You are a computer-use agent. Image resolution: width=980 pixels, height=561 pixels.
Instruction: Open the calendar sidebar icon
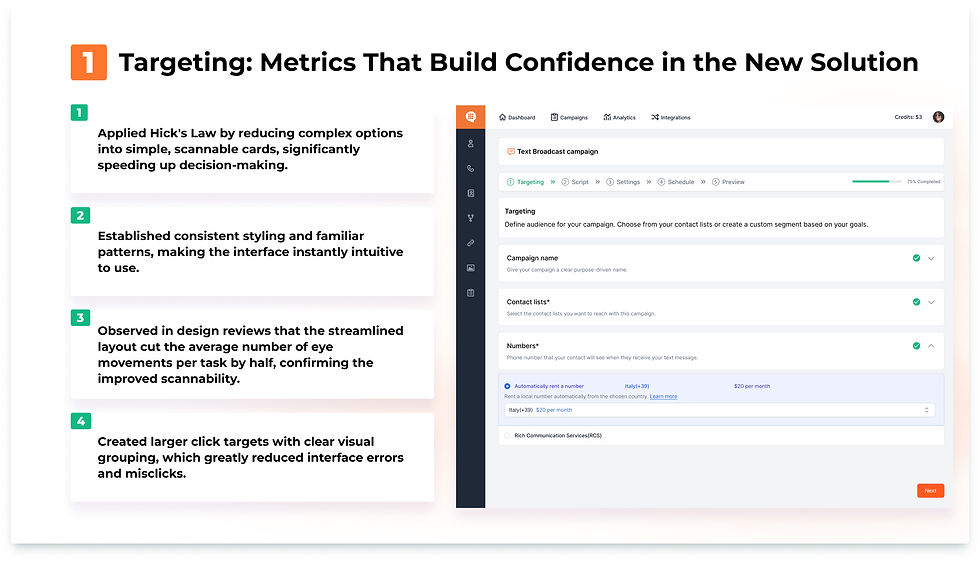coord(471,292)
